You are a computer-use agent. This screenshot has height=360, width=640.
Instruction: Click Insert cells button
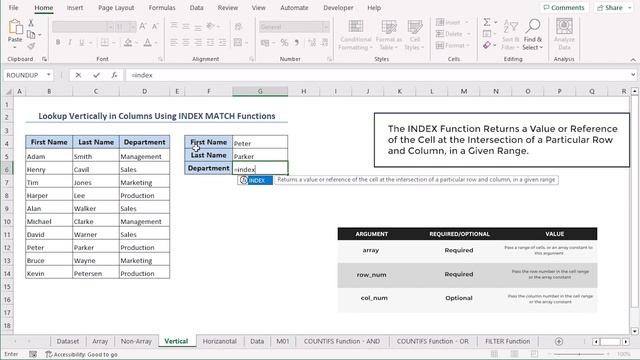tap(452, 22)
